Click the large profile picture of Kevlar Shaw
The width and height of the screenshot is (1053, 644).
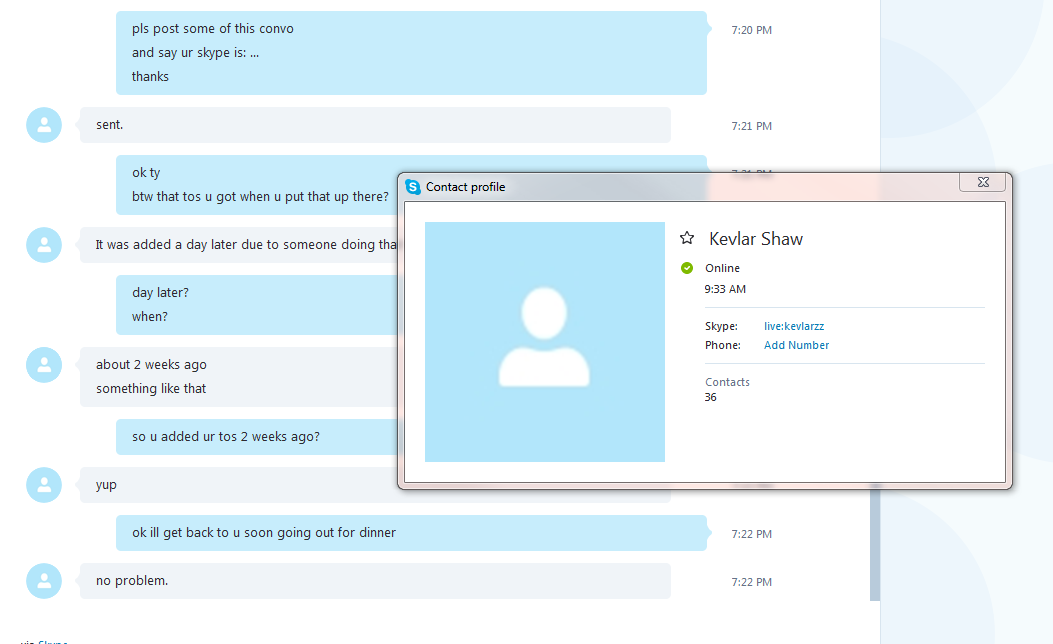[545, 342]
